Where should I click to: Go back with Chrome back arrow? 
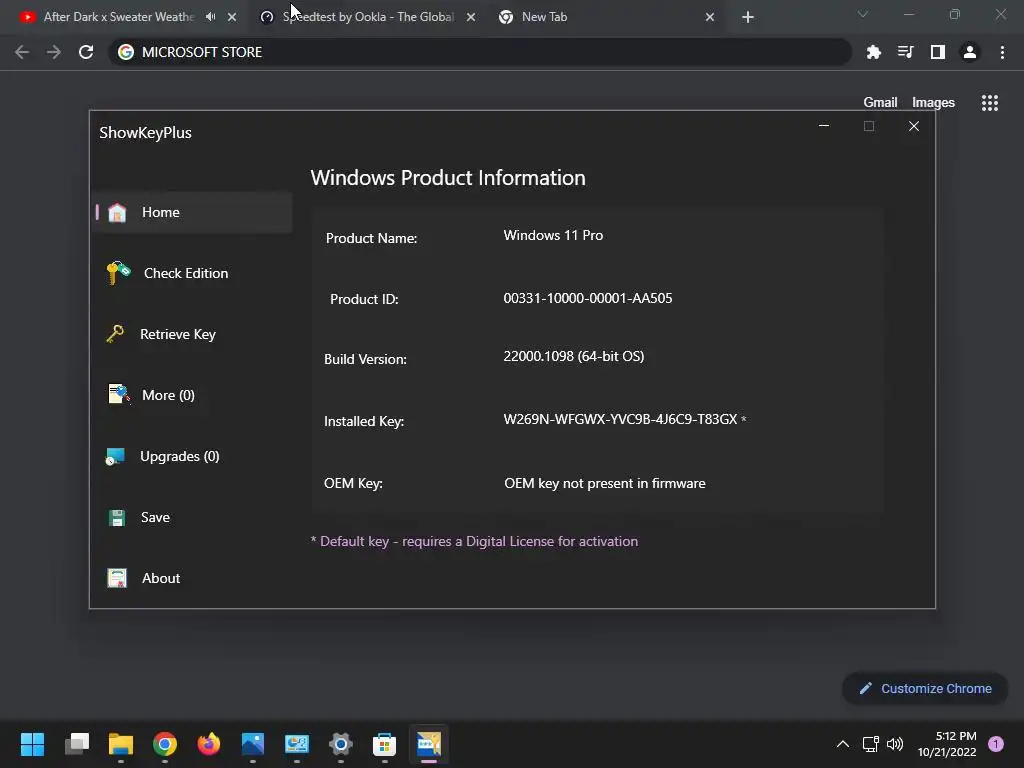[x=22, y=52]
